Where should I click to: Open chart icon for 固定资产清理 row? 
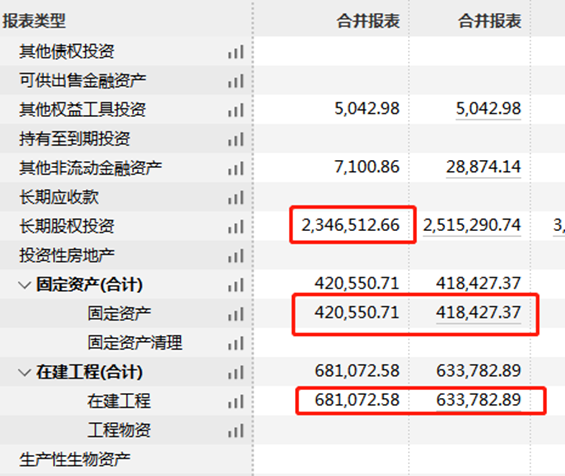[236, 343]
